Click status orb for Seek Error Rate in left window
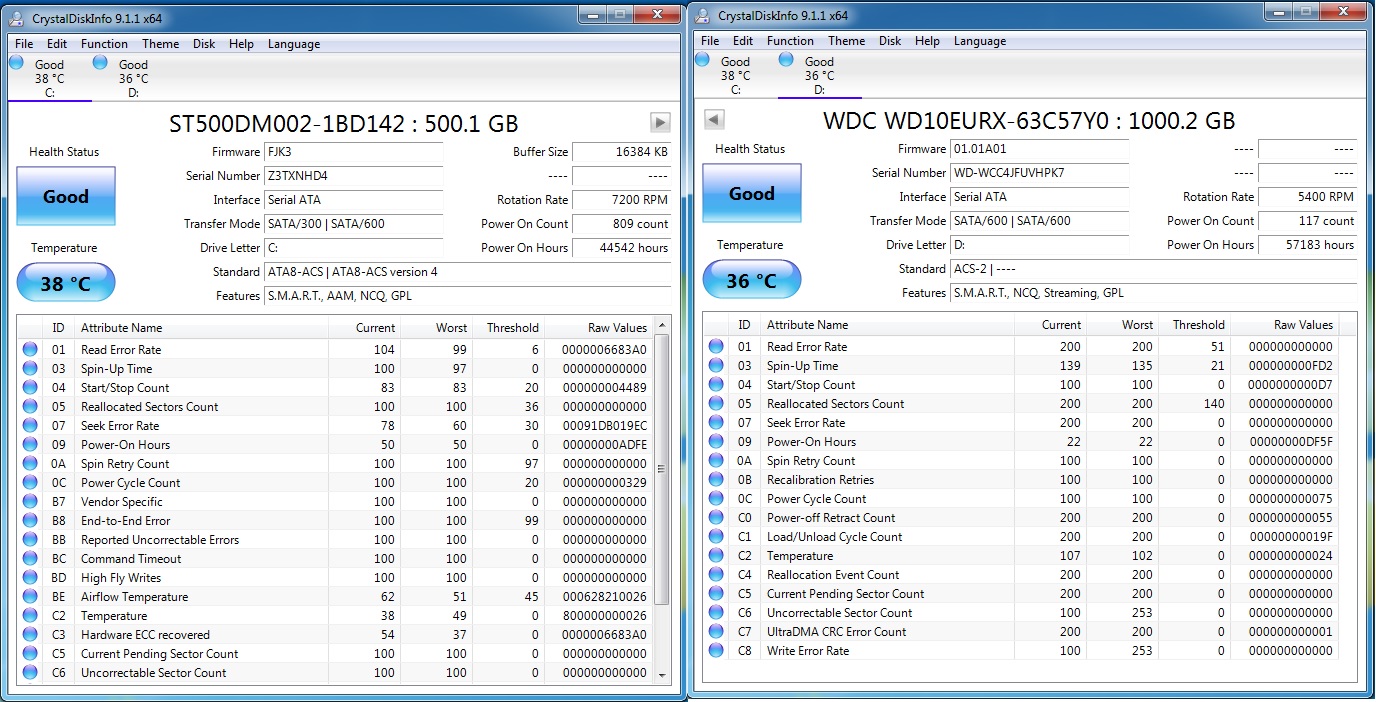The image size is (1376, 702). 30,426
